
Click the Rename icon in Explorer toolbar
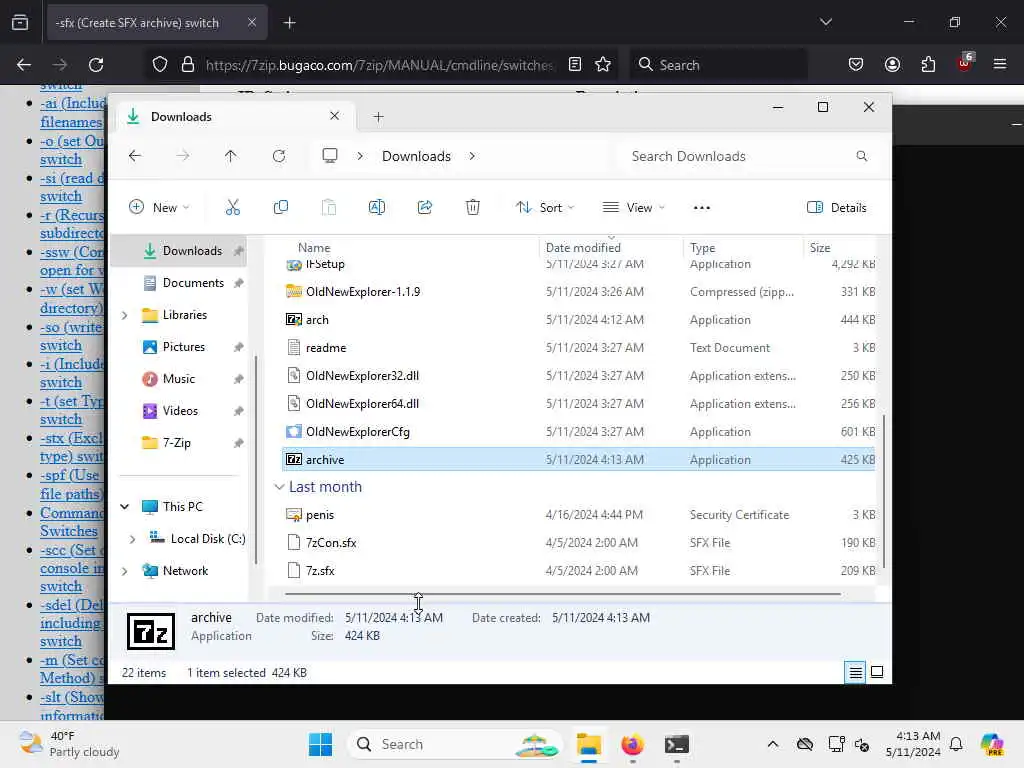(377, 208)
